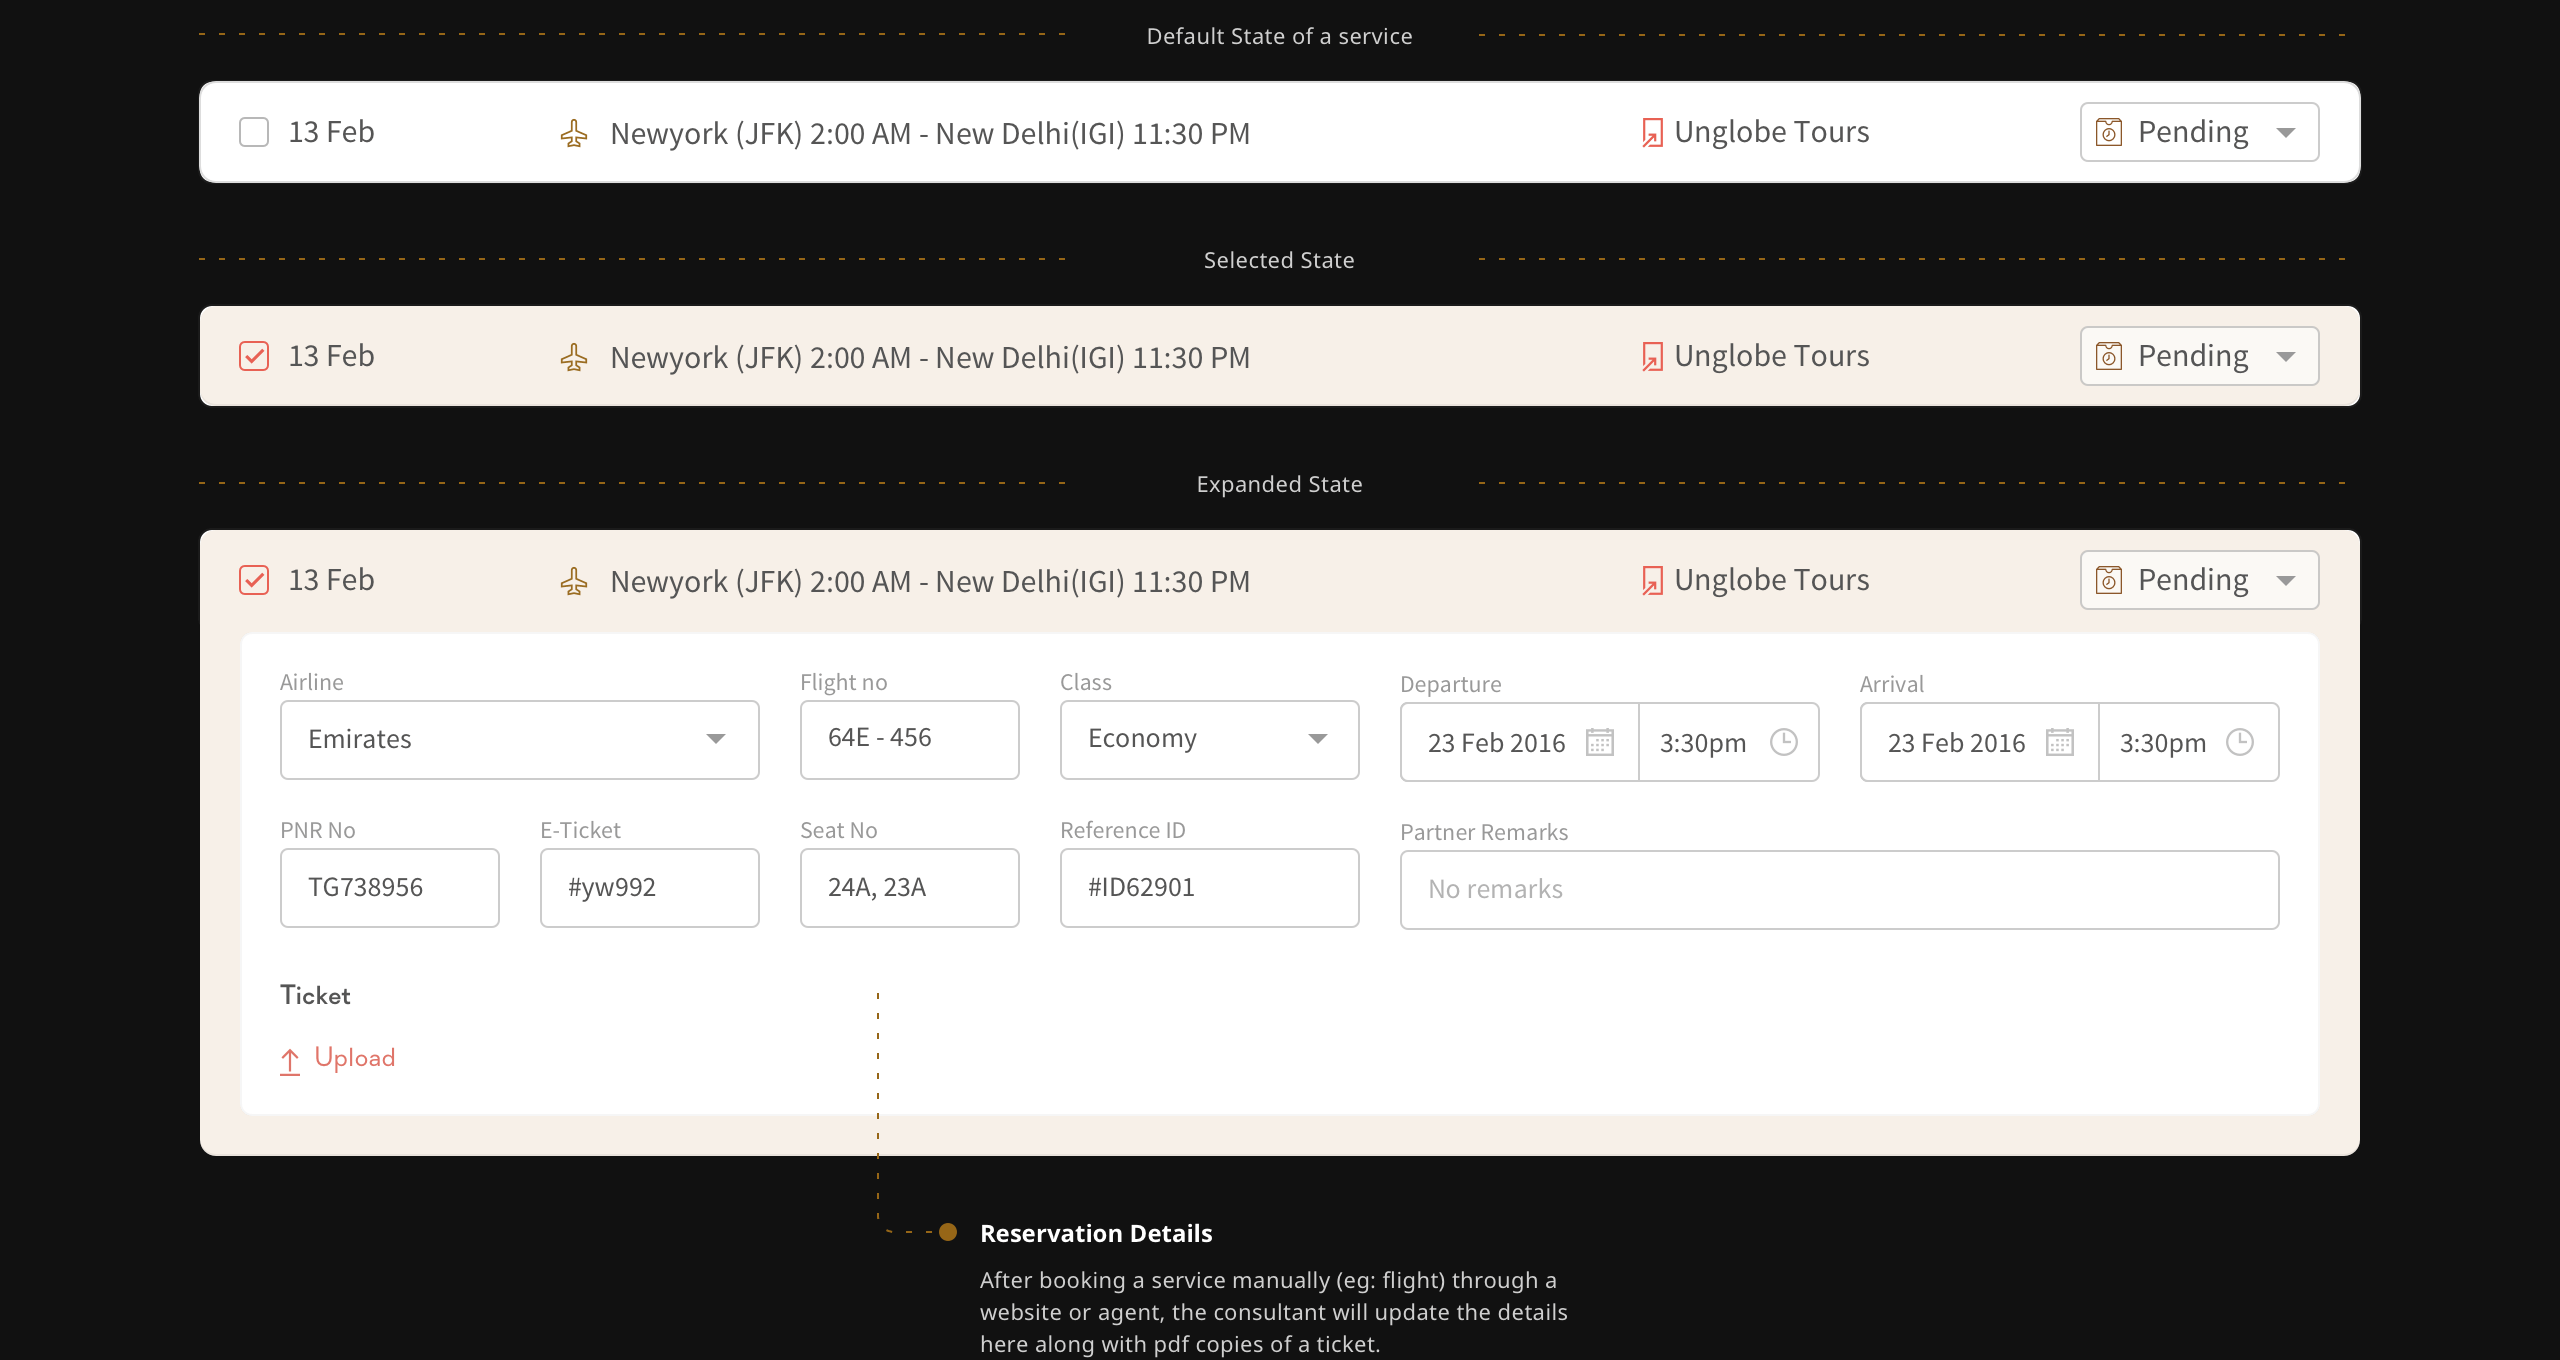
Task: Click the PNR No field TG738956
Action: [x=389, y=888]
